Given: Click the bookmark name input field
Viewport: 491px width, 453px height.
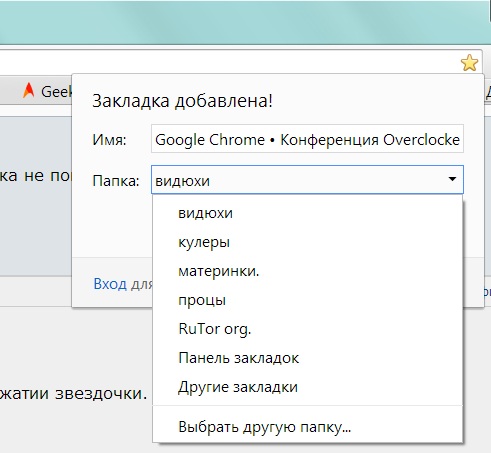Looking at the screenshot, I should click(x=307, y=139).
